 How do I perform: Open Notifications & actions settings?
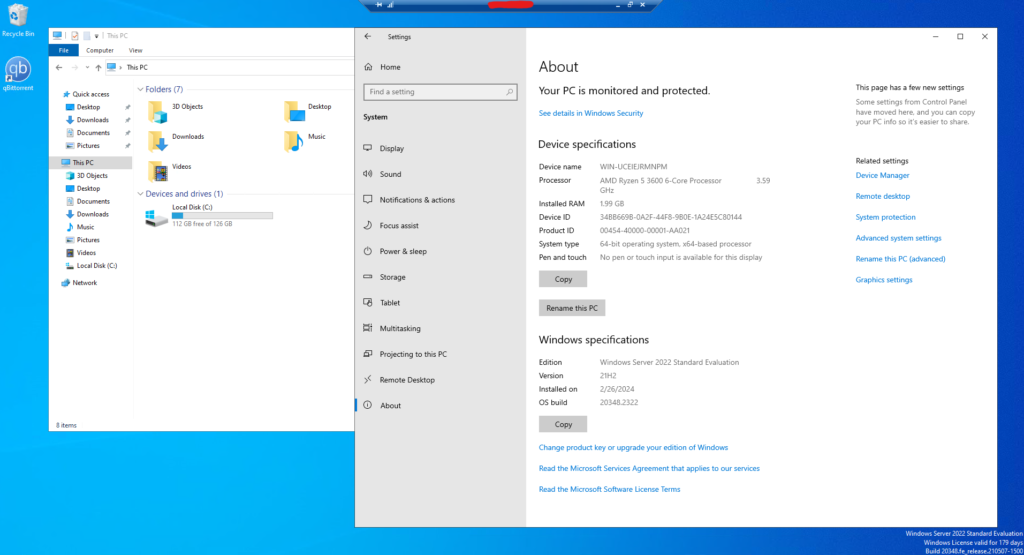pos(417,200)
